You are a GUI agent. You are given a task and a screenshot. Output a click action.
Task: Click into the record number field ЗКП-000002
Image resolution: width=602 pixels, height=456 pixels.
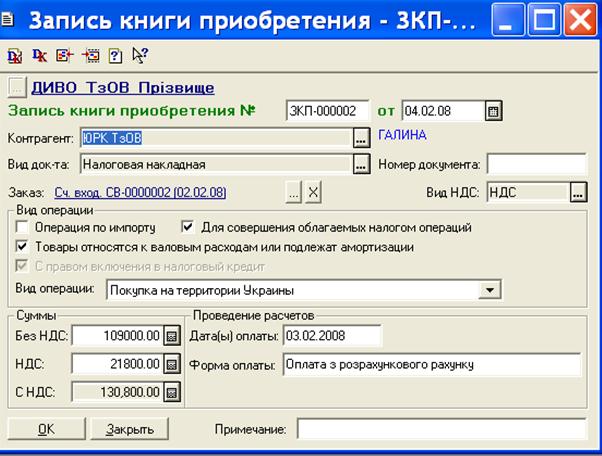coord(327,111)
